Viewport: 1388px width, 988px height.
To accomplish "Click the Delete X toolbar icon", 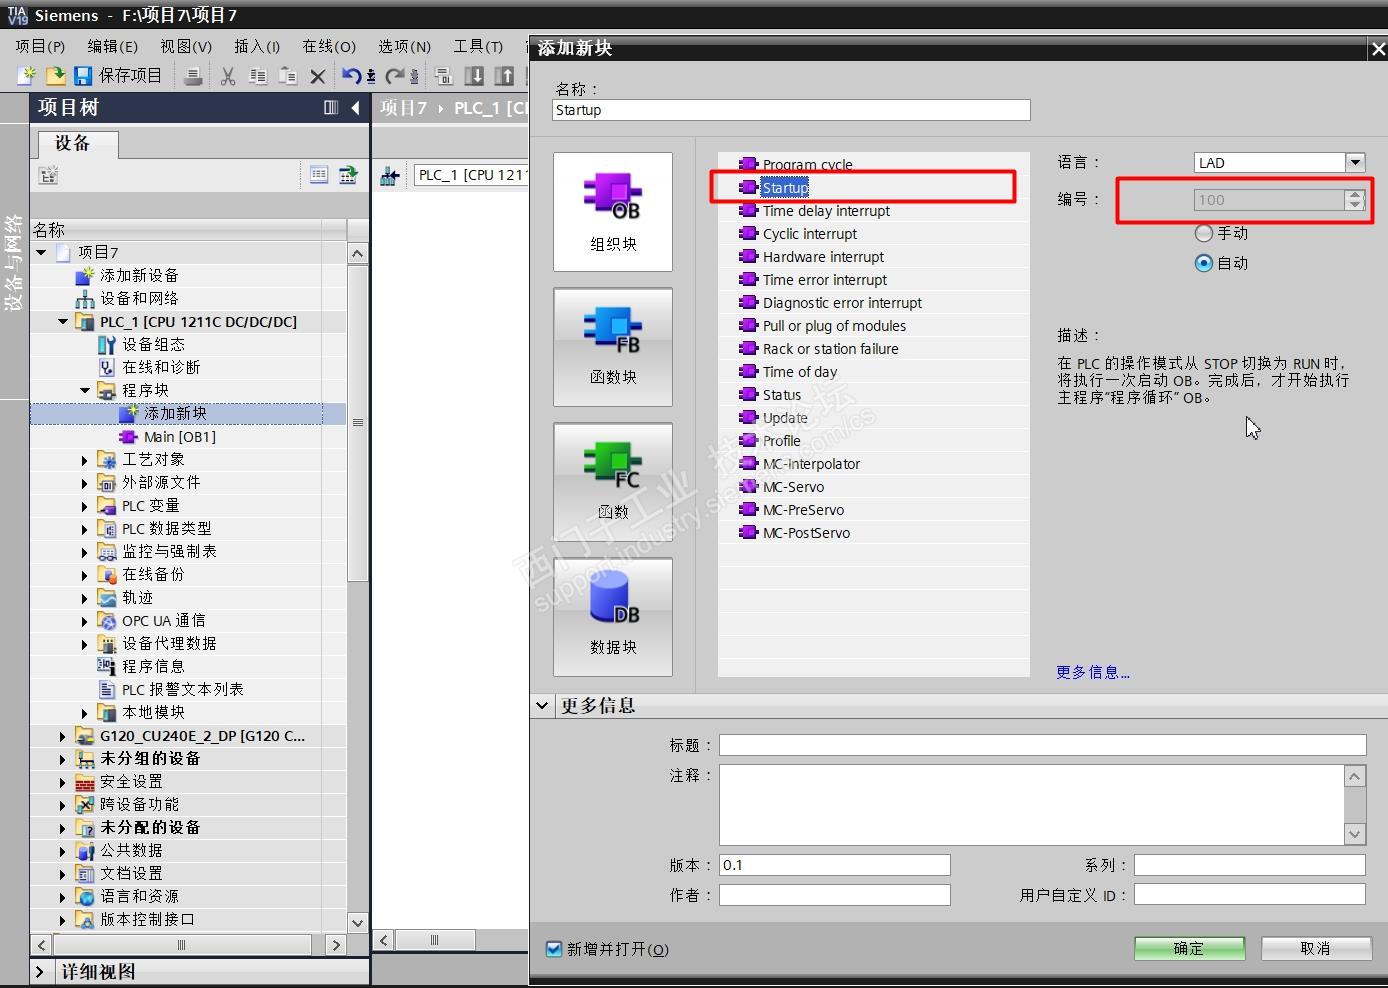I will pos(318,76).
